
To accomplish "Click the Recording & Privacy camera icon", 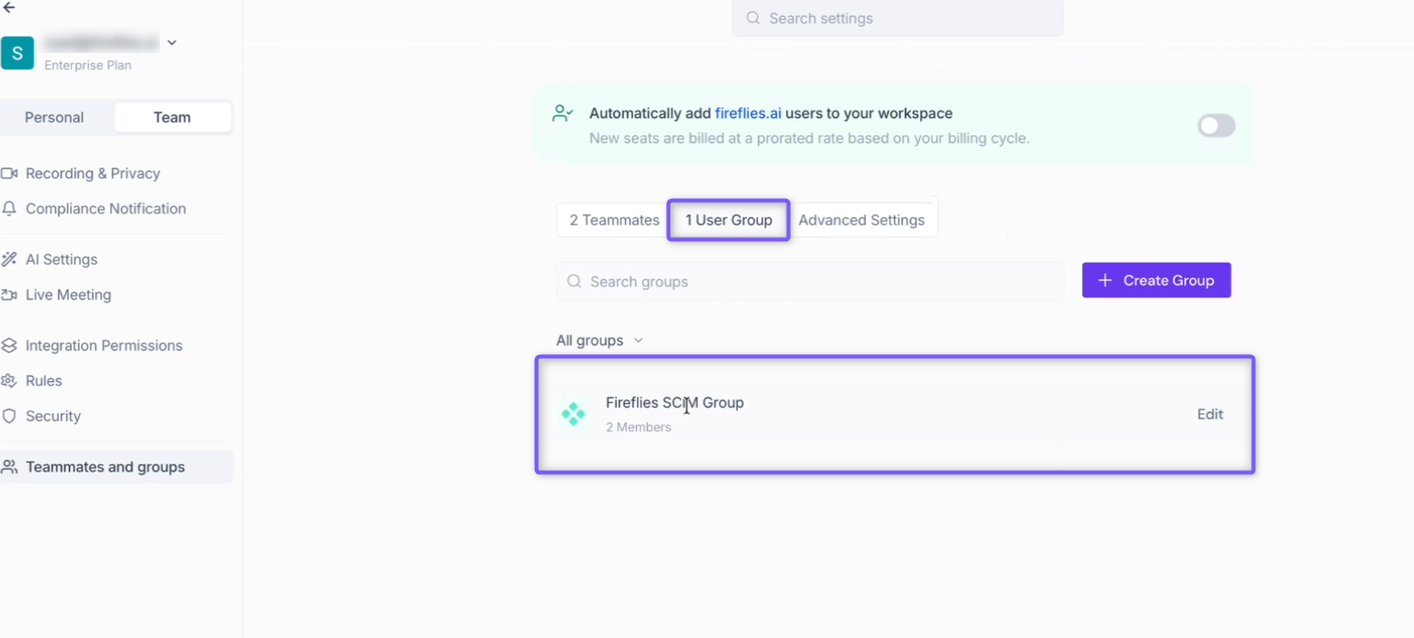I will click(x=9, y=173).
